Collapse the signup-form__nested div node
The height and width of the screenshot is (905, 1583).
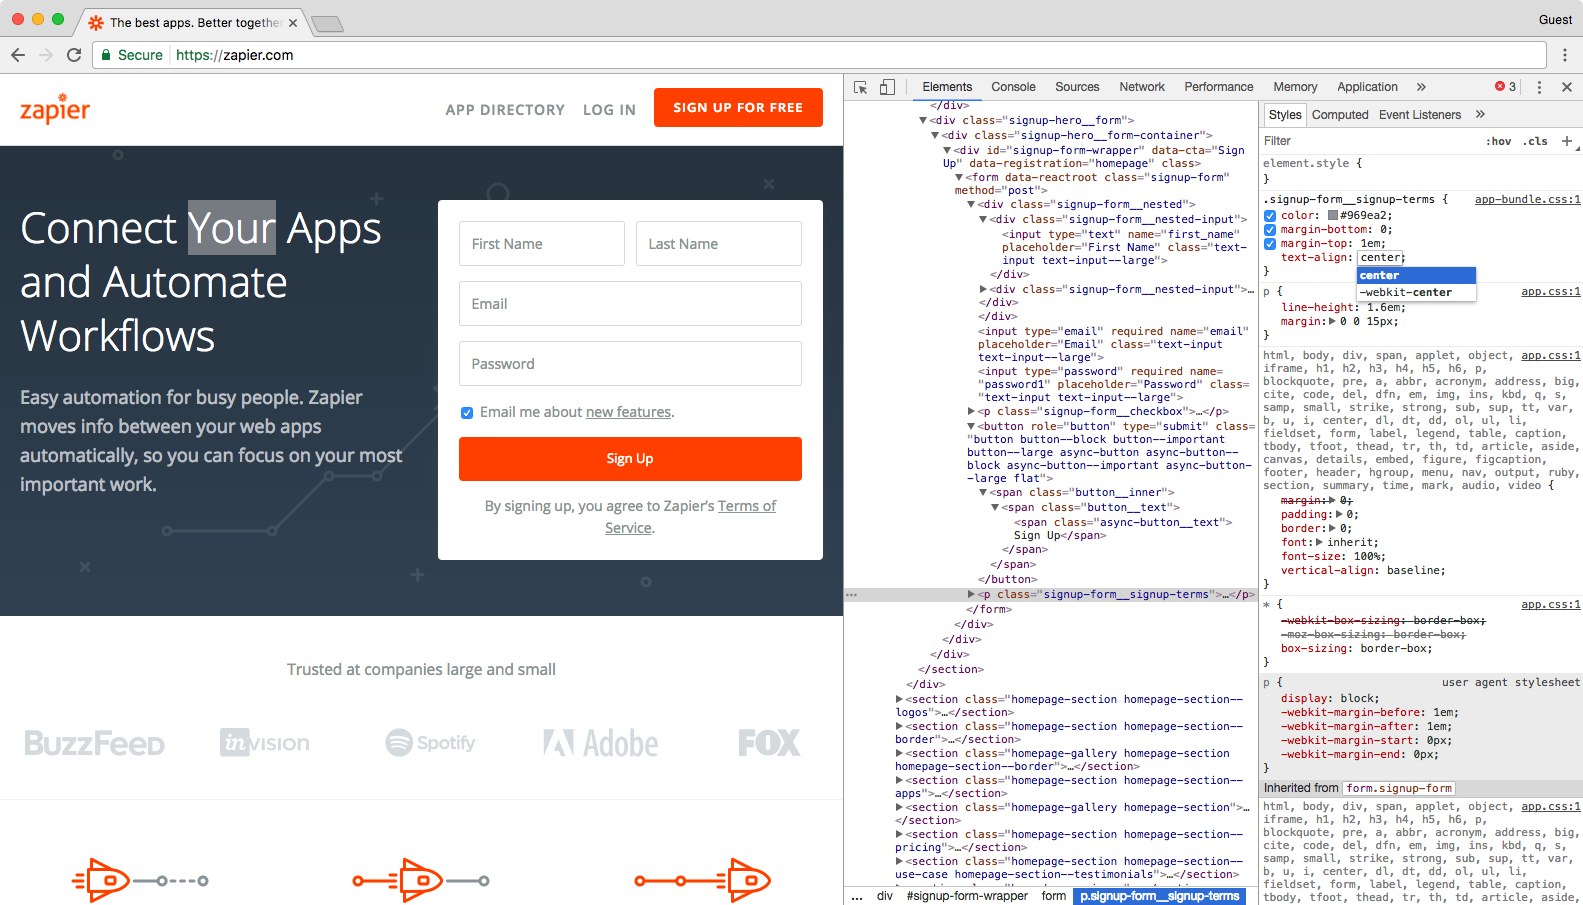coord(970,204)
